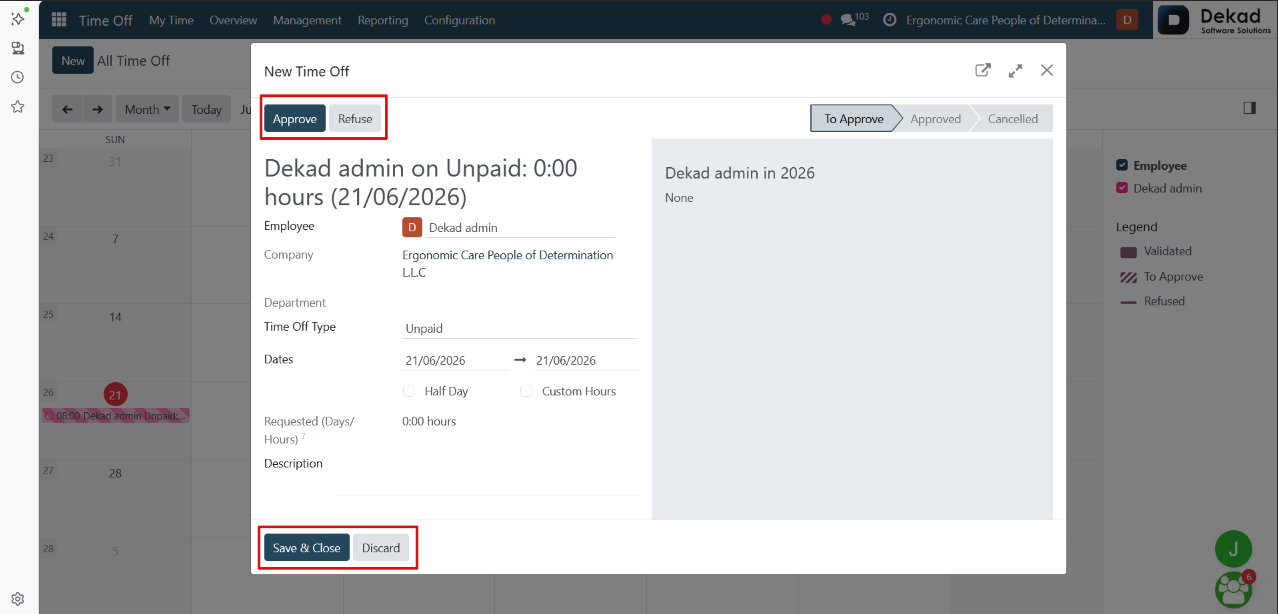Screen dimensions: 1278x614
Task: Open the Reporting menu
Action: coord(382,20)
